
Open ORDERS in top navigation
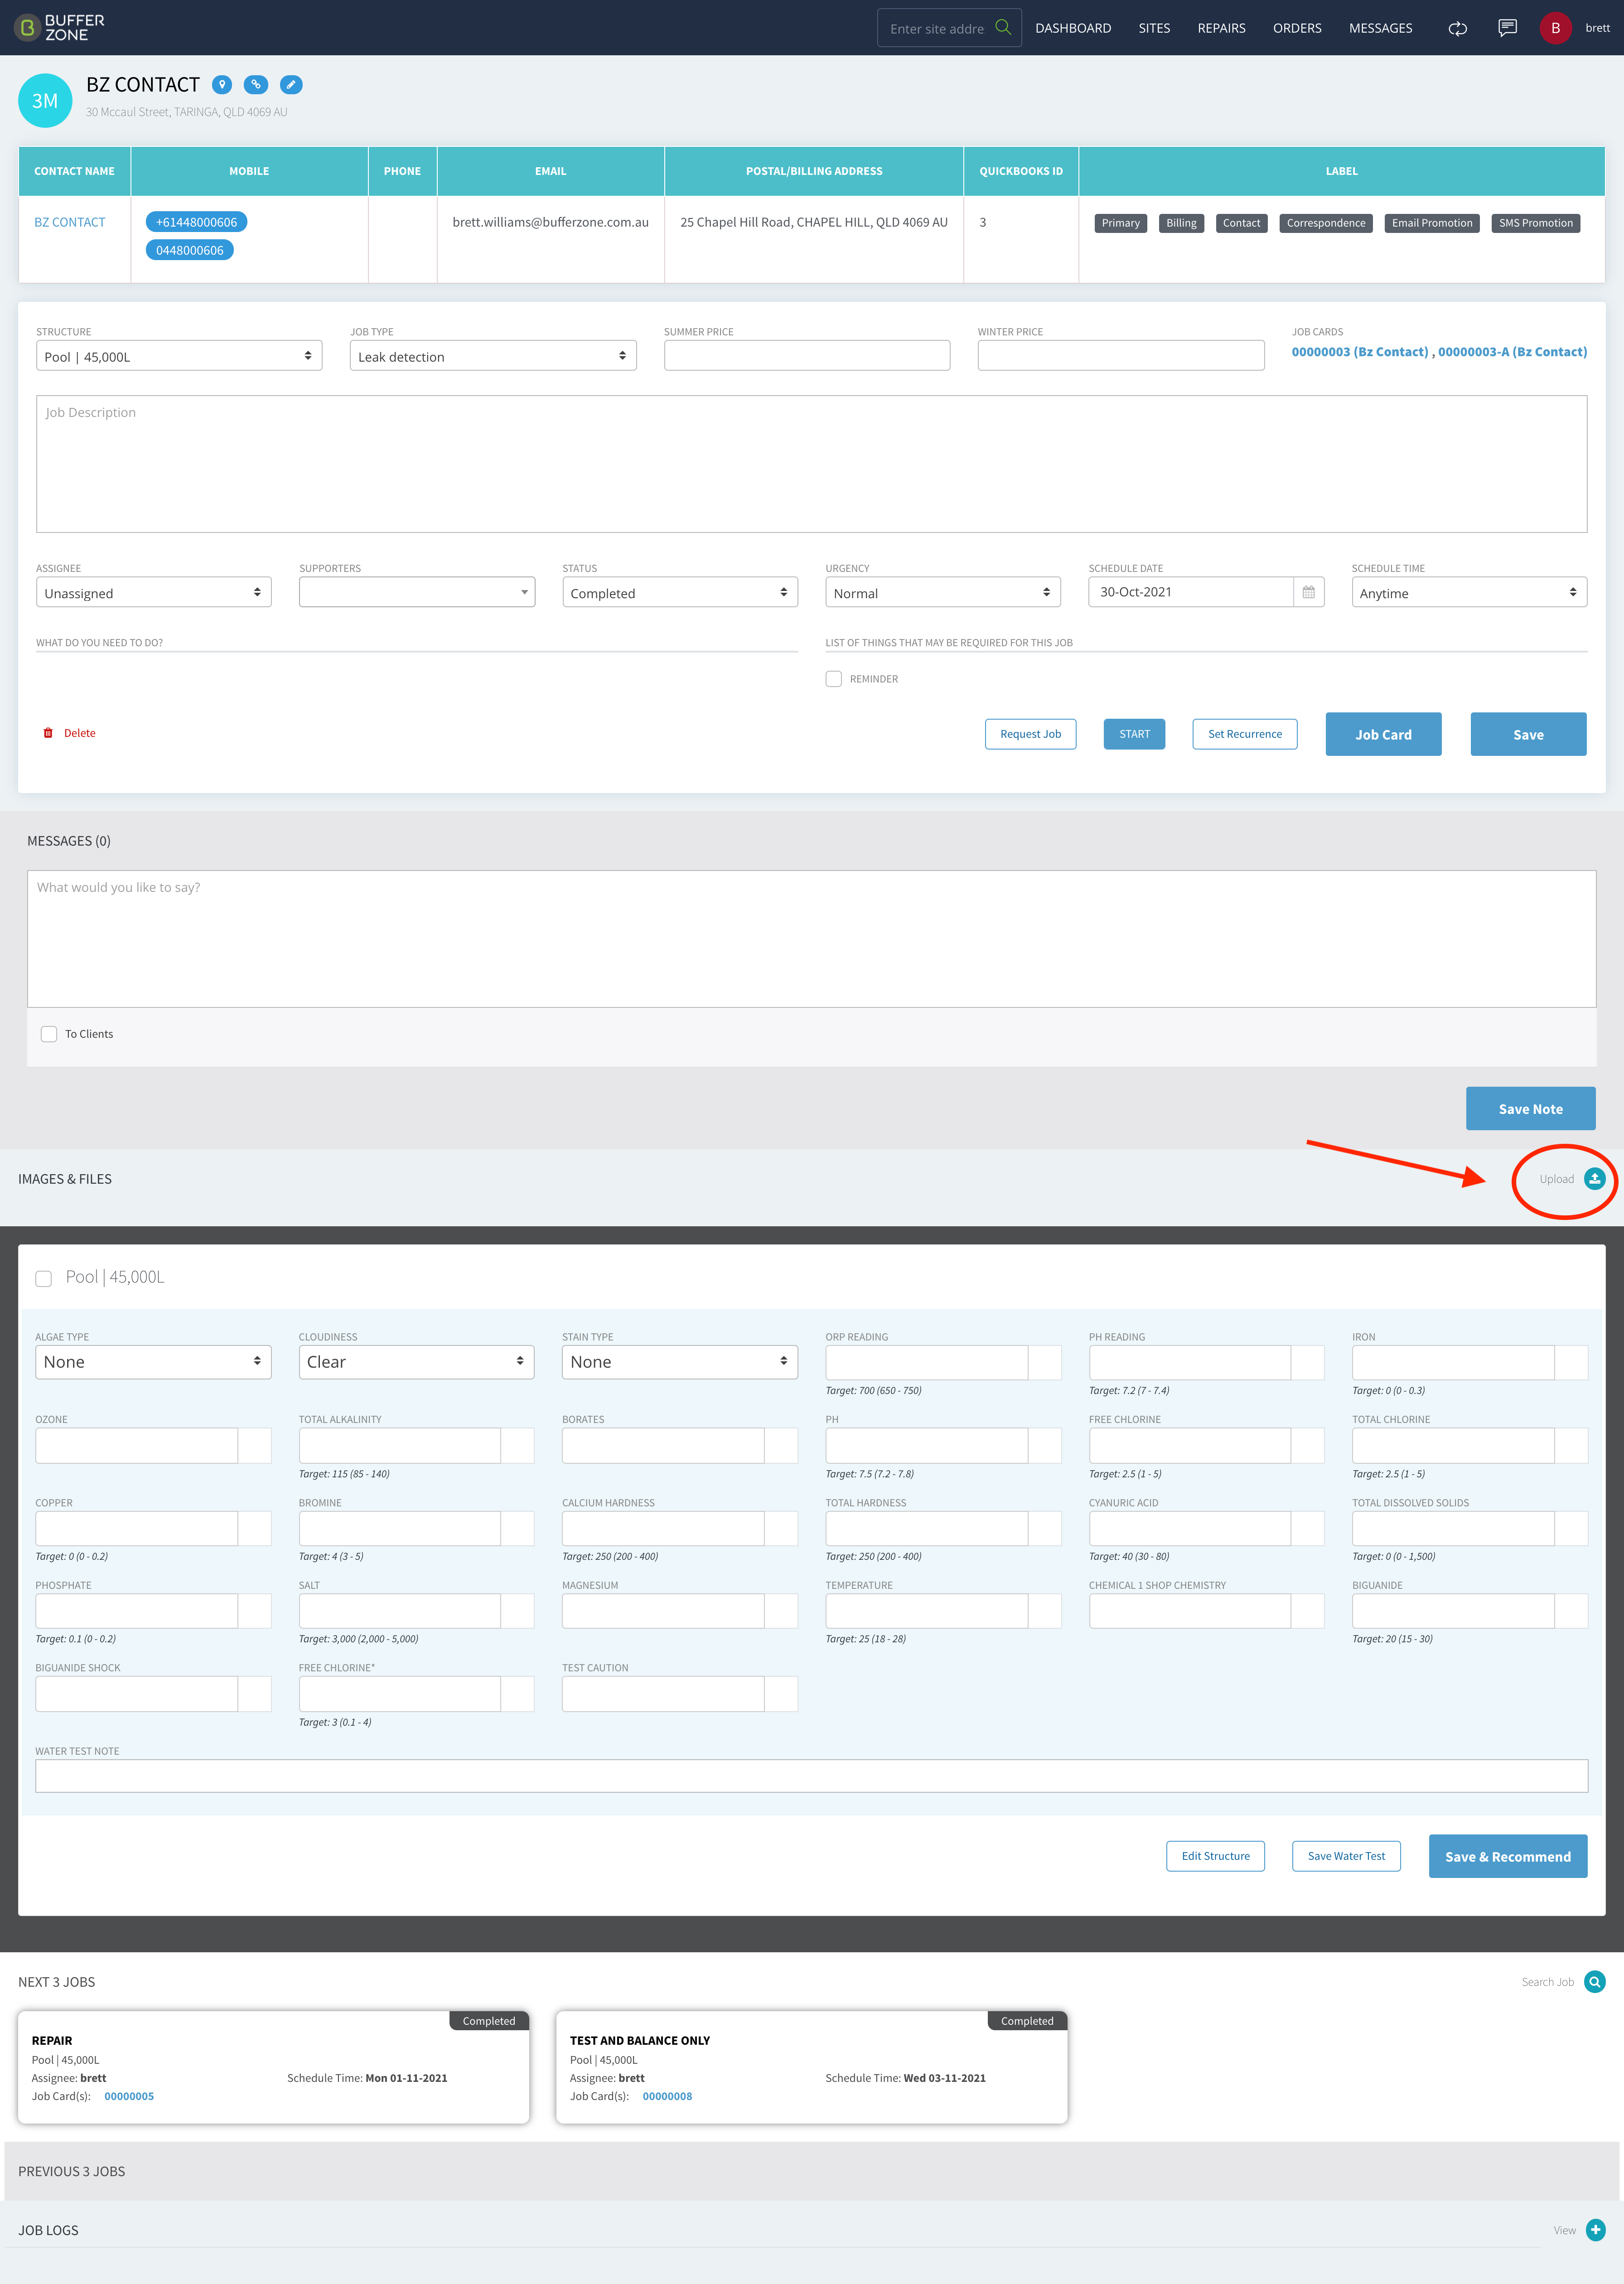coord(1297,28)
